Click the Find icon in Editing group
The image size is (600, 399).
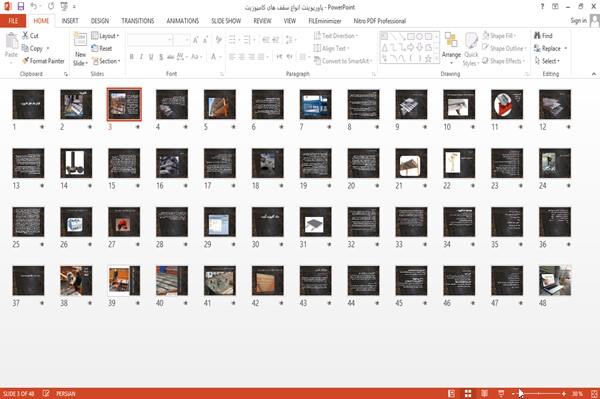(543, 36)
